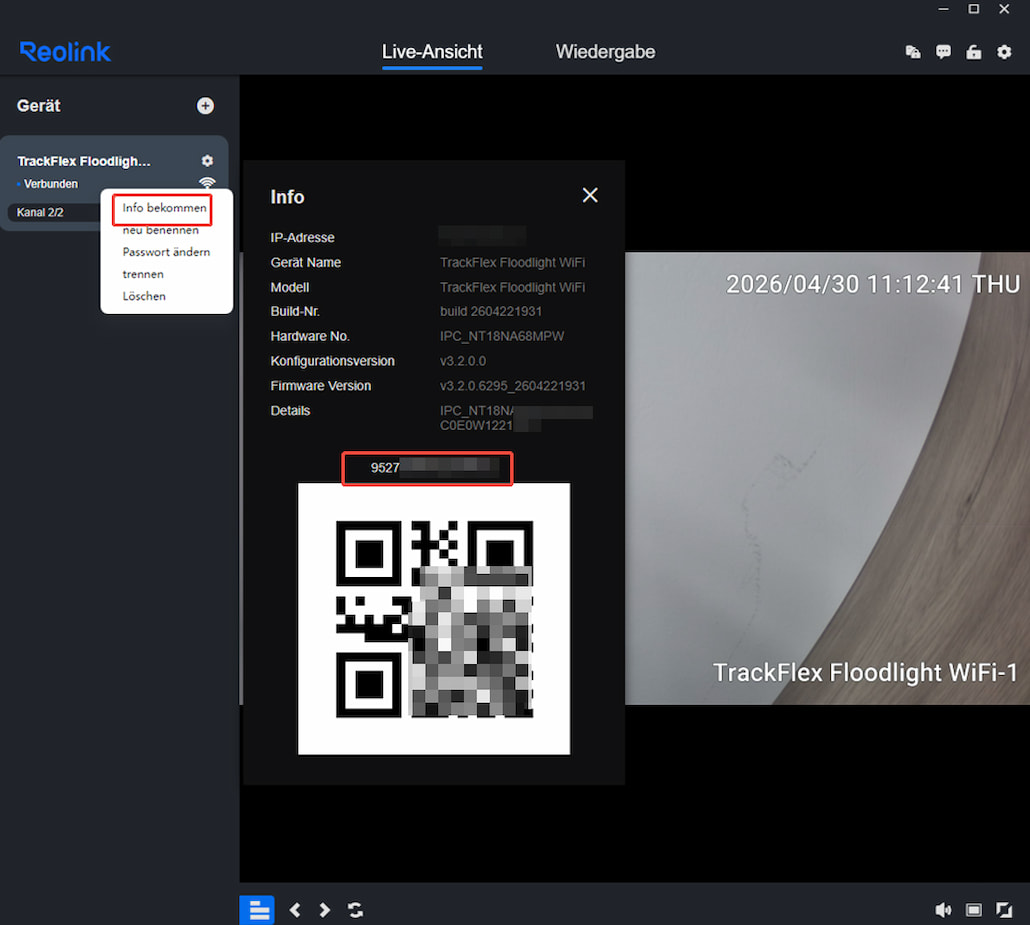
Task: Click the Modell value TrackFlex Floodlight WiFi
Action: point(512,287)
